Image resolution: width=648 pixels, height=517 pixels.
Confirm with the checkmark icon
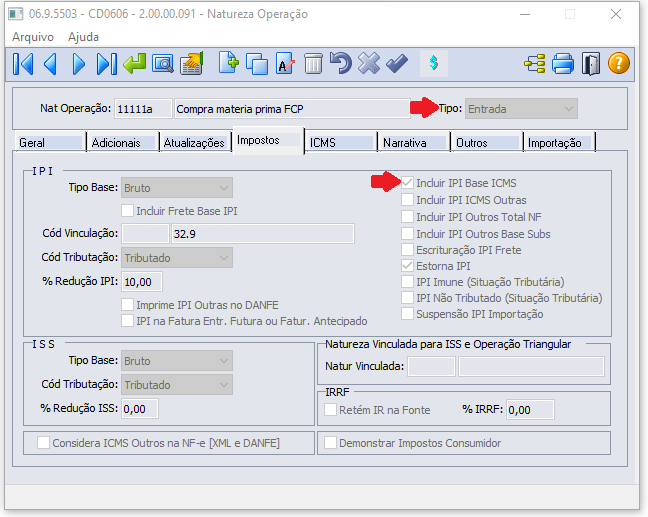coord(397,64)
